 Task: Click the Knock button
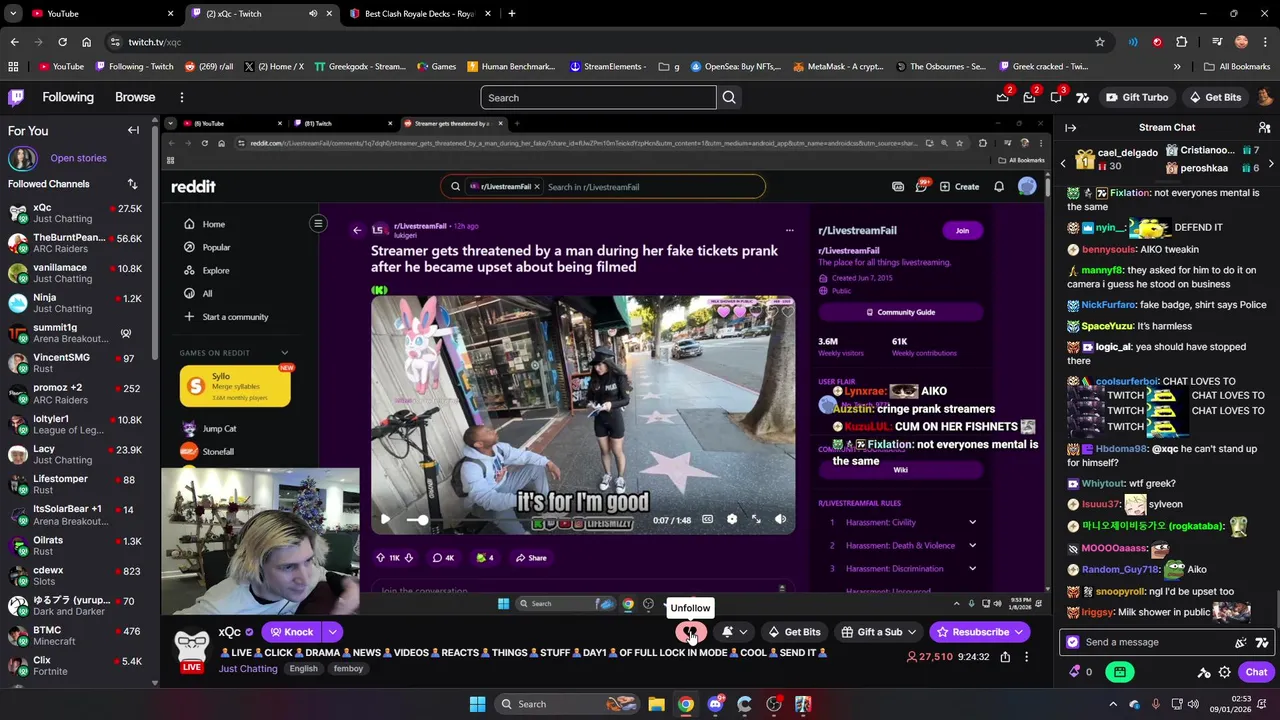[x=291, y=632]
